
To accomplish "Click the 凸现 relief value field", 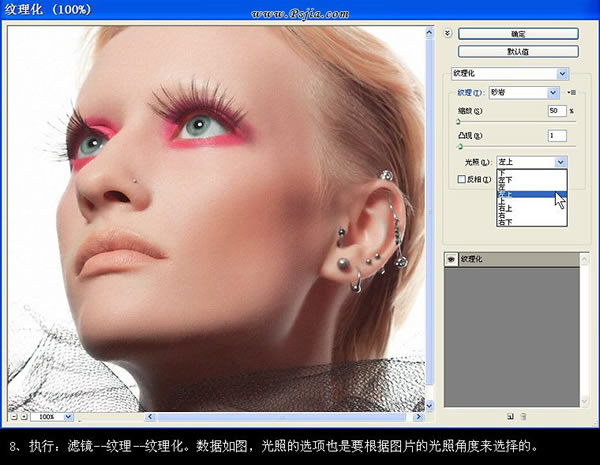I will point(557,135).
